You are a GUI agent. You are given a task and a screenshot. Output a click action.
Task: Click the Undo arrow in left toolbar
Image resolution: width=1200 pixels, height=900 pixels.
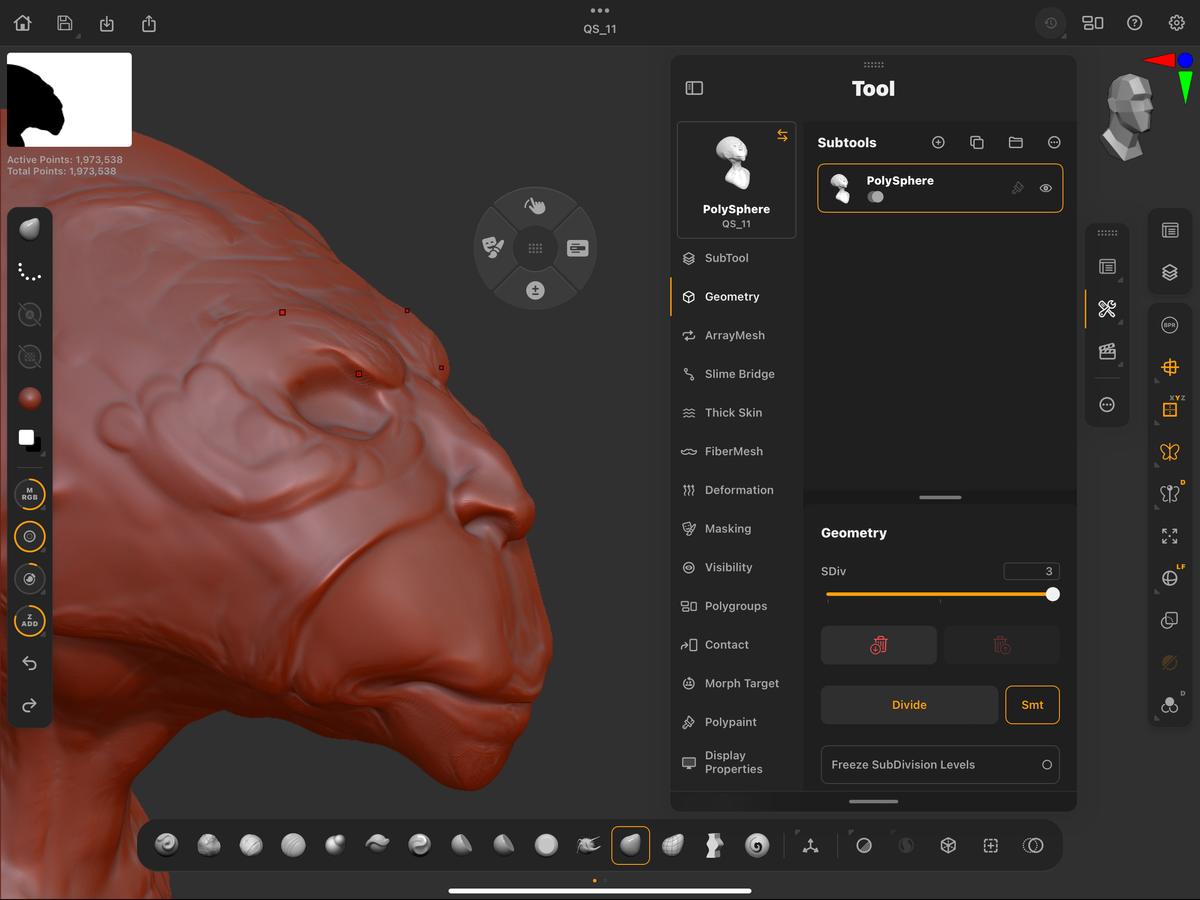click(x=29, y=663)
